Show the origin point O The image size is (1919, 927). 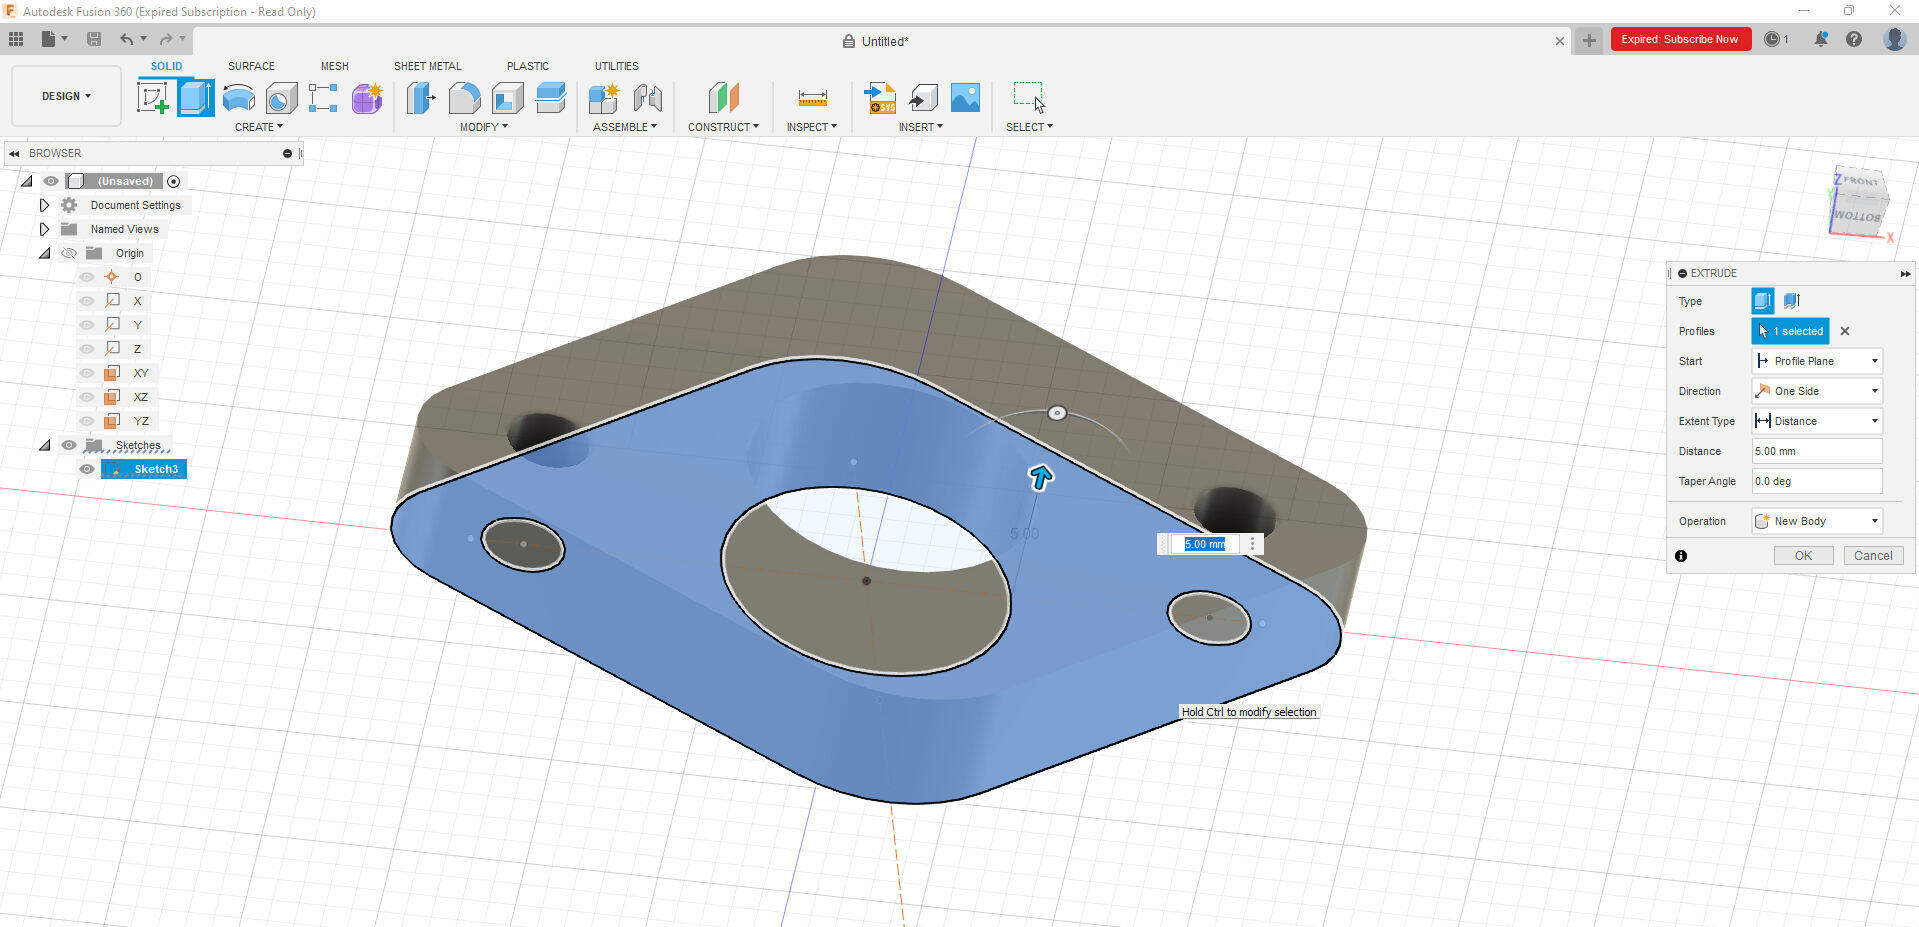pos(87,277)
